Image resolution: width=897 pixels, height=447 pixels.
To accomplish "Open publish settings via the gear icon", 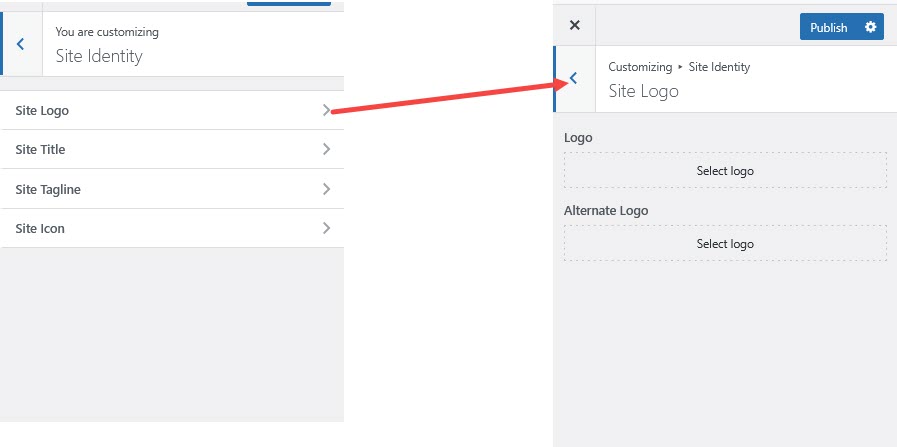I will pyautogui.click(x=870, y=27).
